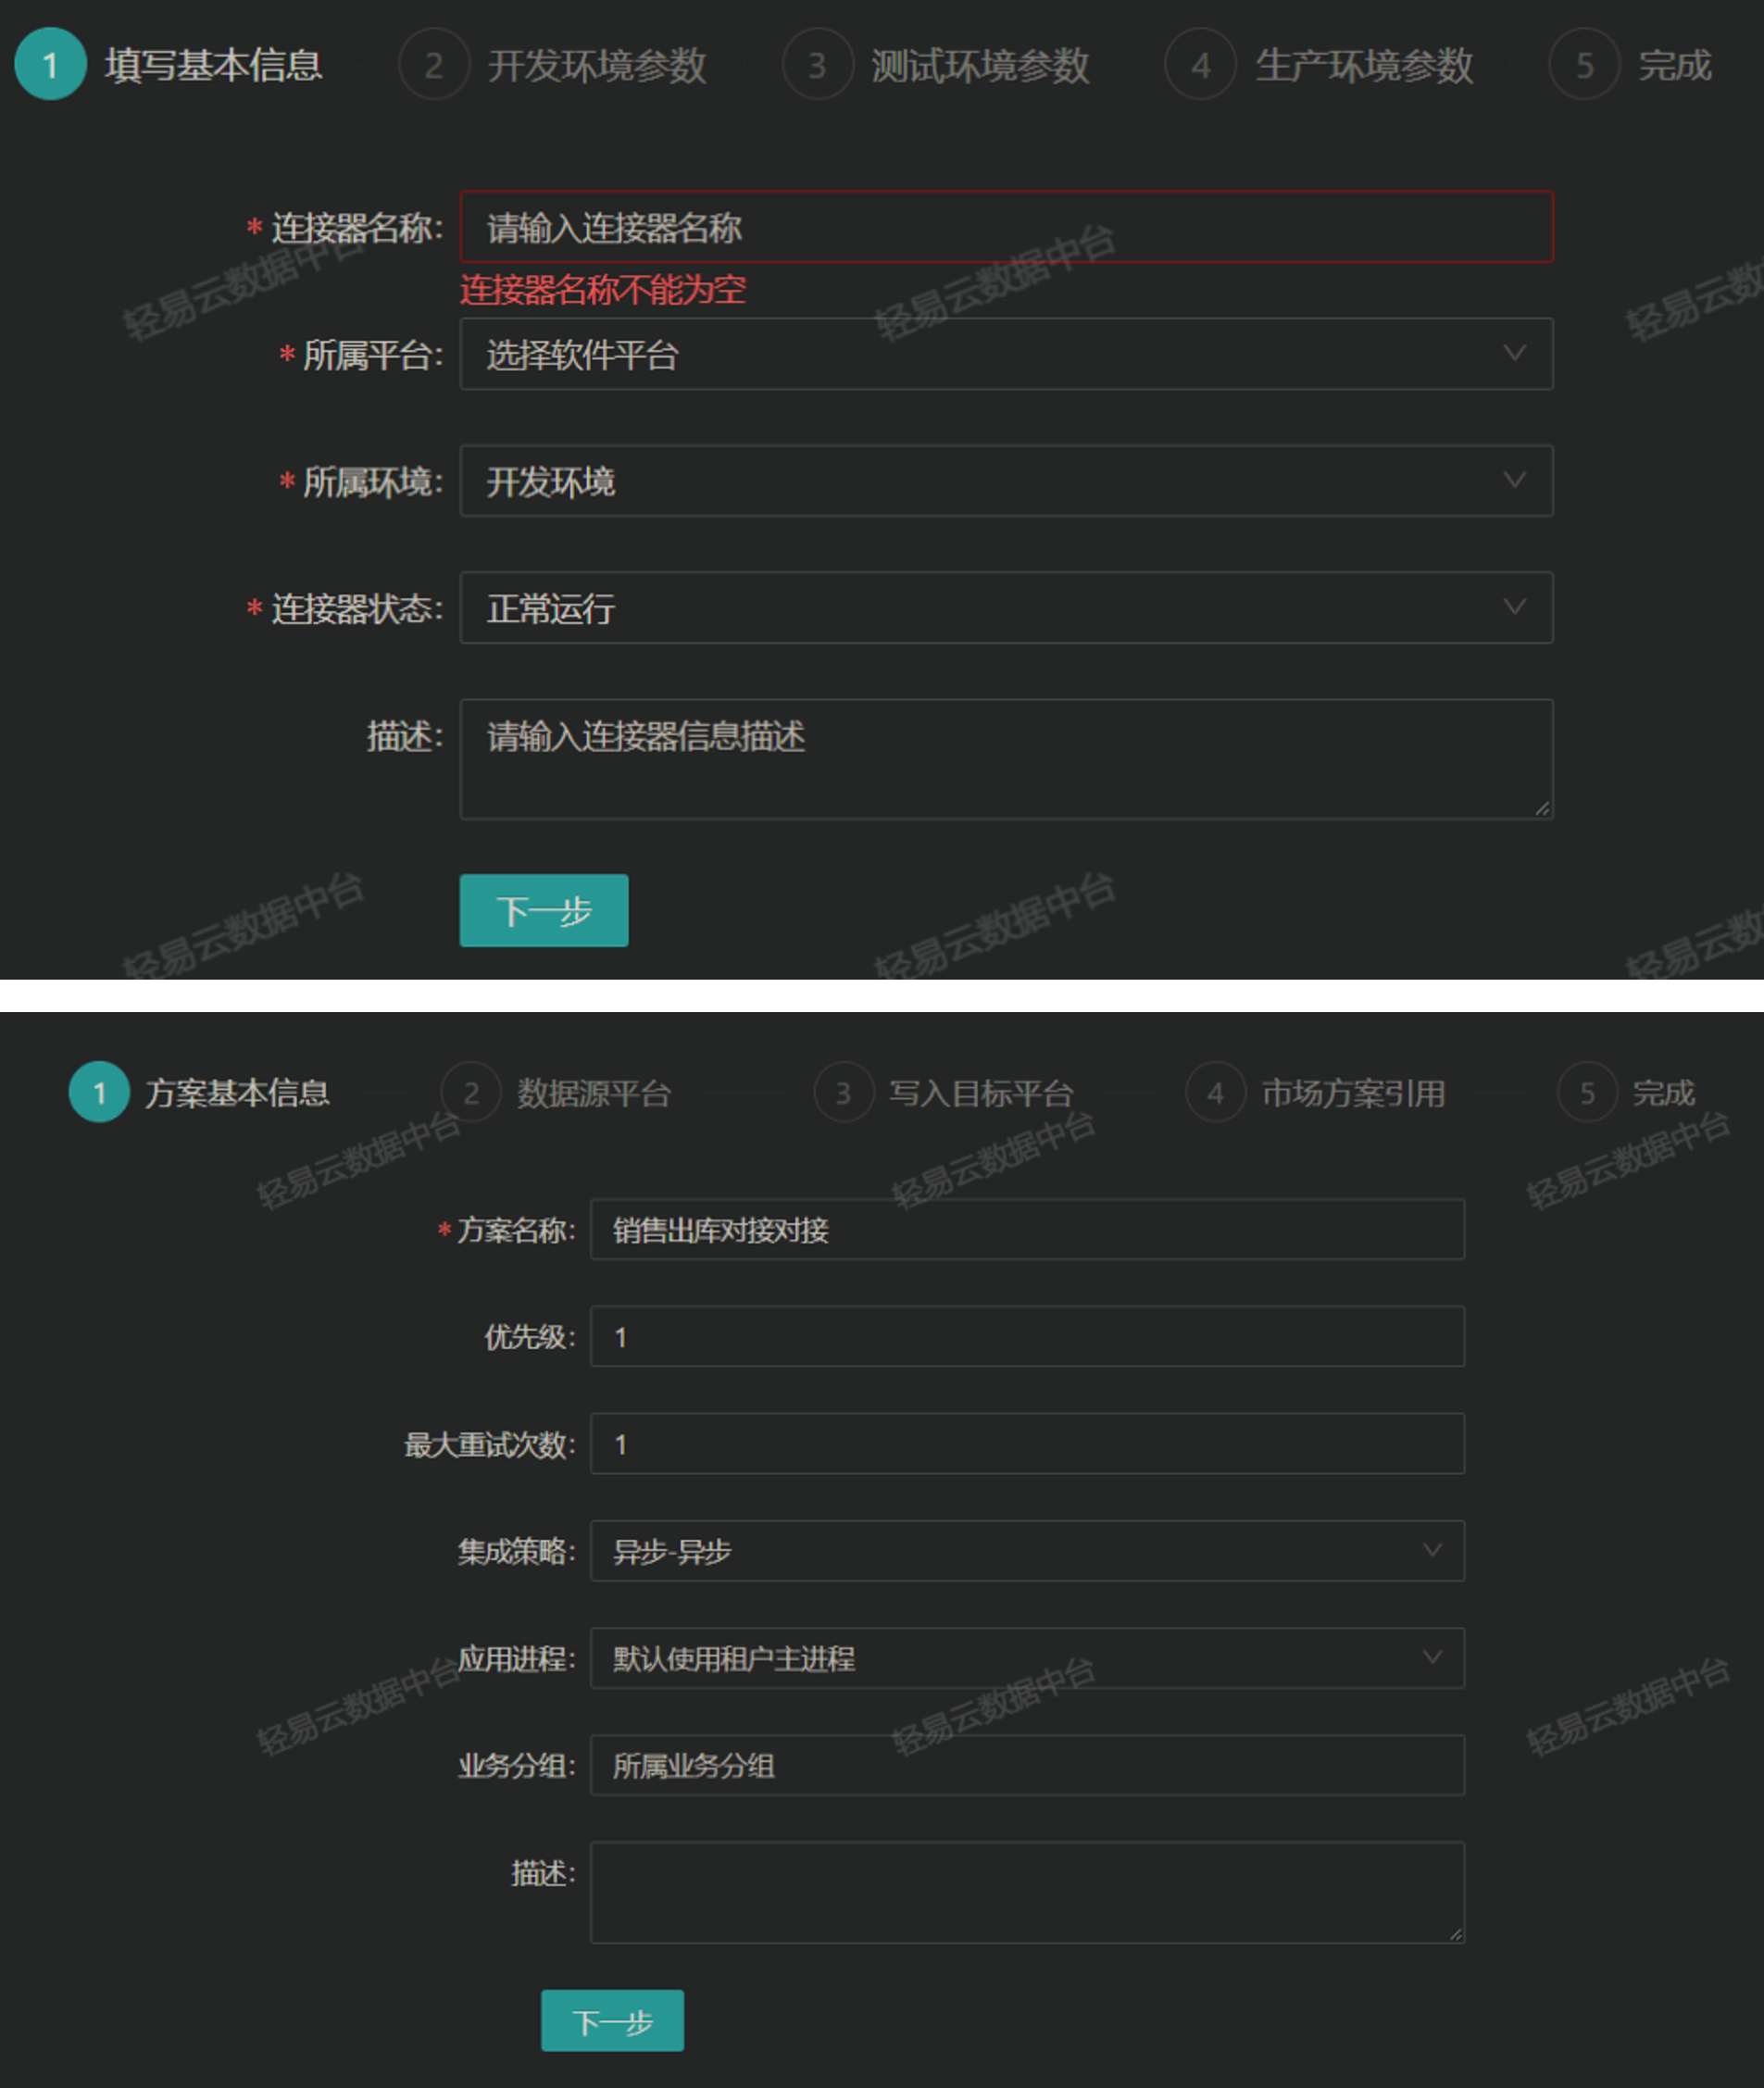The width and height of the screenshot is (1764, 2088).
Task: Click the 最大重试次数 retry count input
Action: point(1025,1443)
